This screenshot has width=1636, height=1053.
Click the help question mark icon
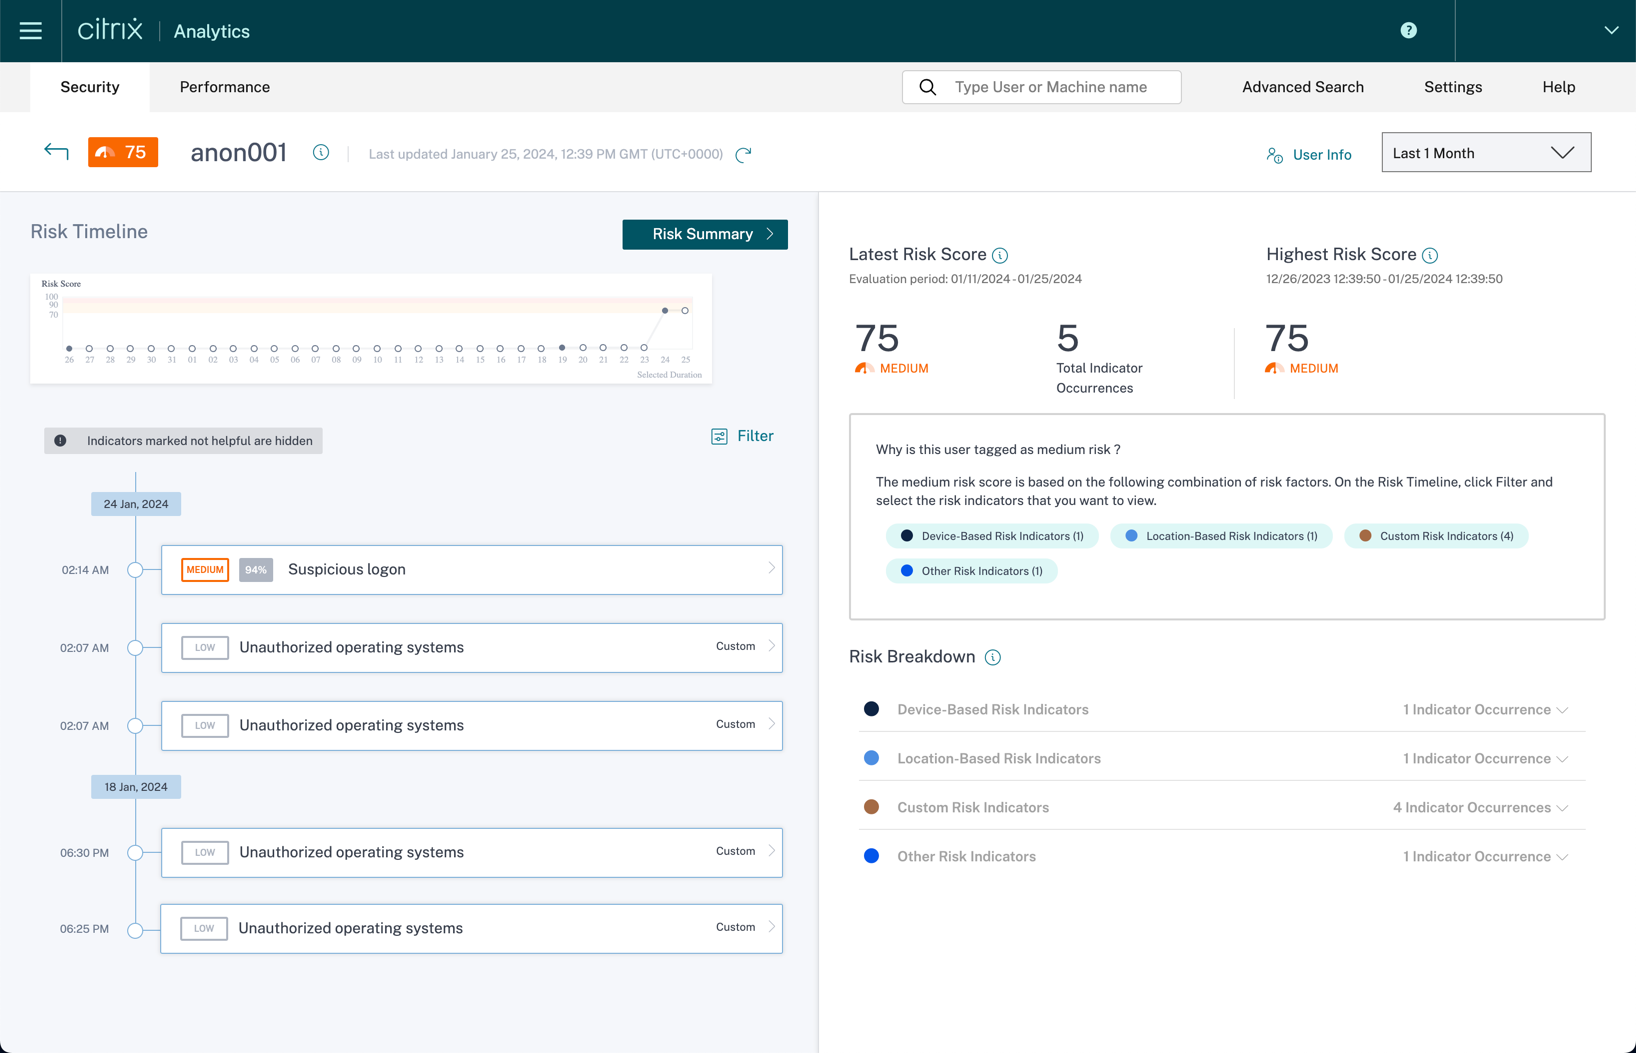(x=1408, y=31)
